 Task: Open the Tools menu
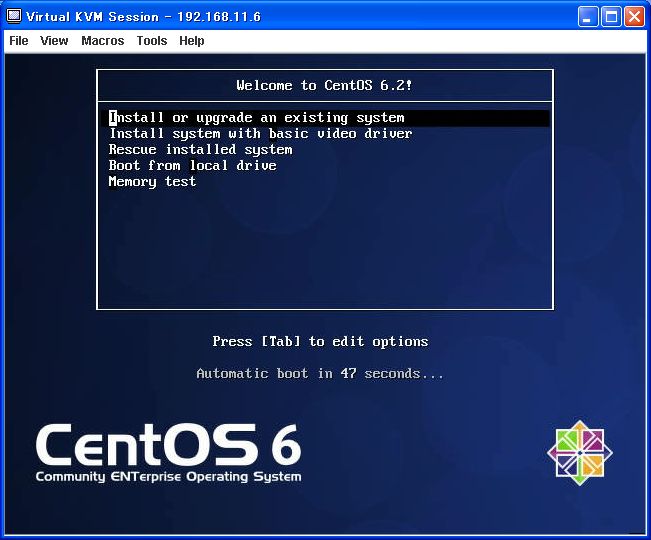coord(152,41)
